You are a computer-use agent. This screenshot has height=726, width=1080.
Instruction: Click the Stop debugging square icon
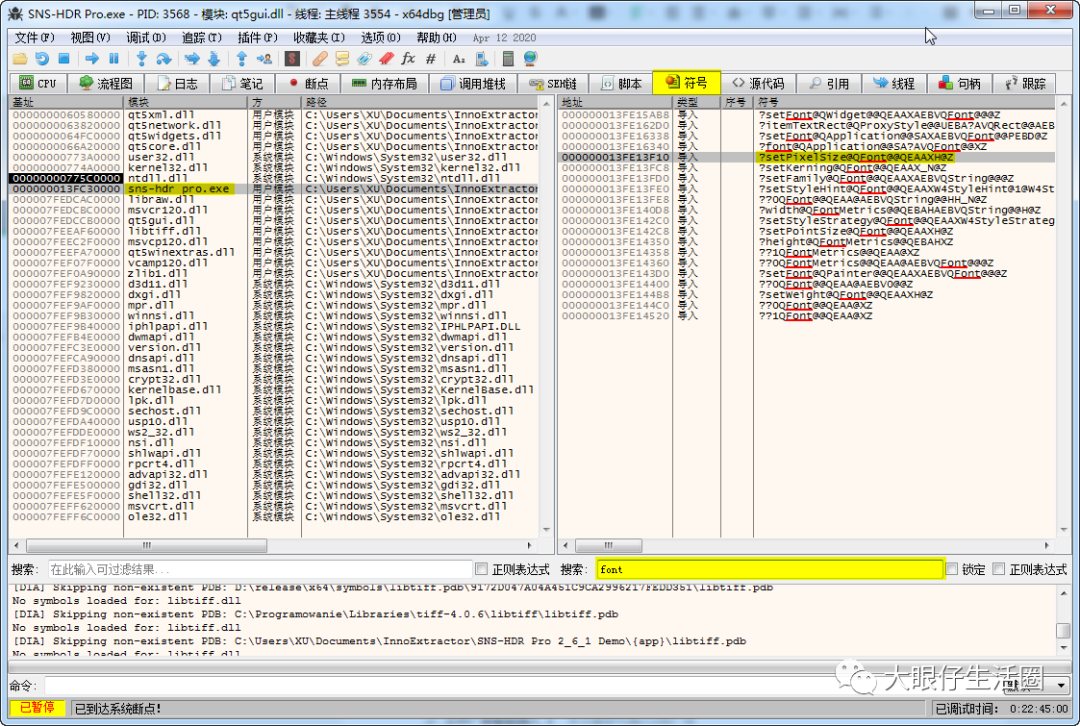[x=64, y=59]
